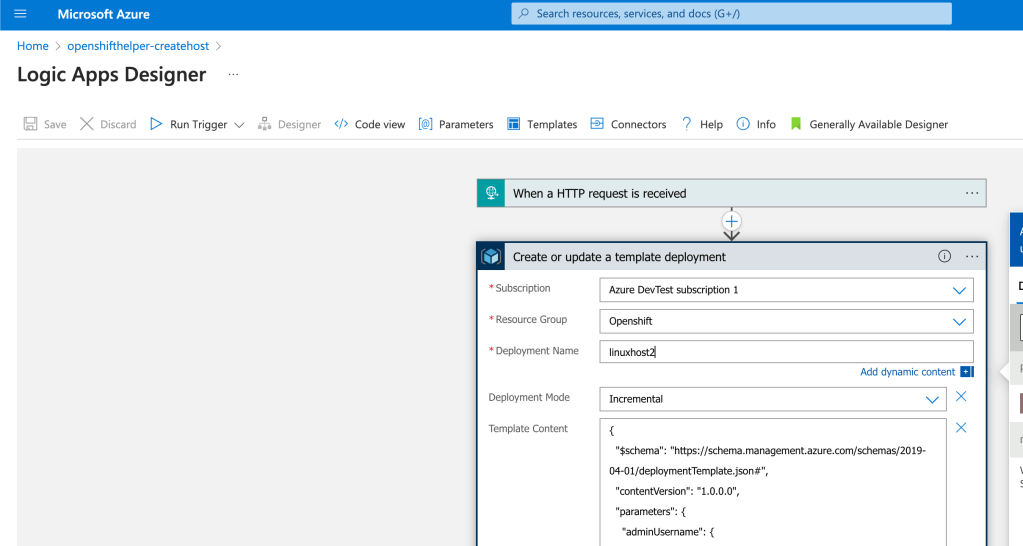Screen dimensions: 1023x546
Task: Run Trigger play button
Action: tap(156, 124)
